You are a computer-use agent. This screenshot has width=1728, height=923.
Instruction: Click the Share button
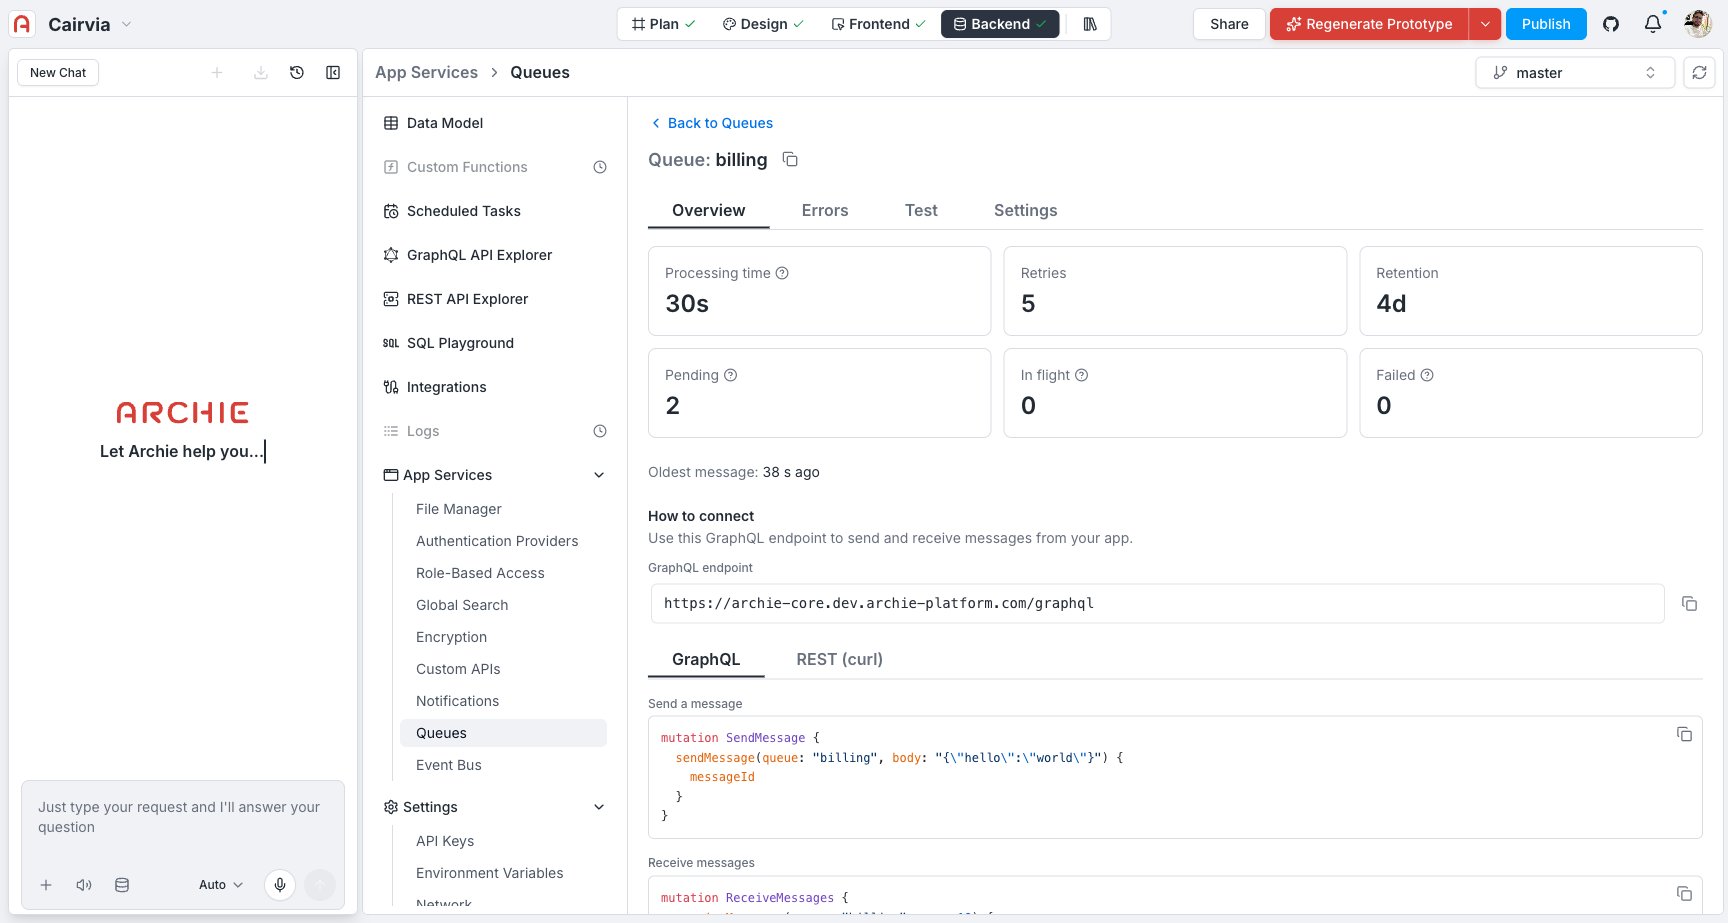point(1229,24)
